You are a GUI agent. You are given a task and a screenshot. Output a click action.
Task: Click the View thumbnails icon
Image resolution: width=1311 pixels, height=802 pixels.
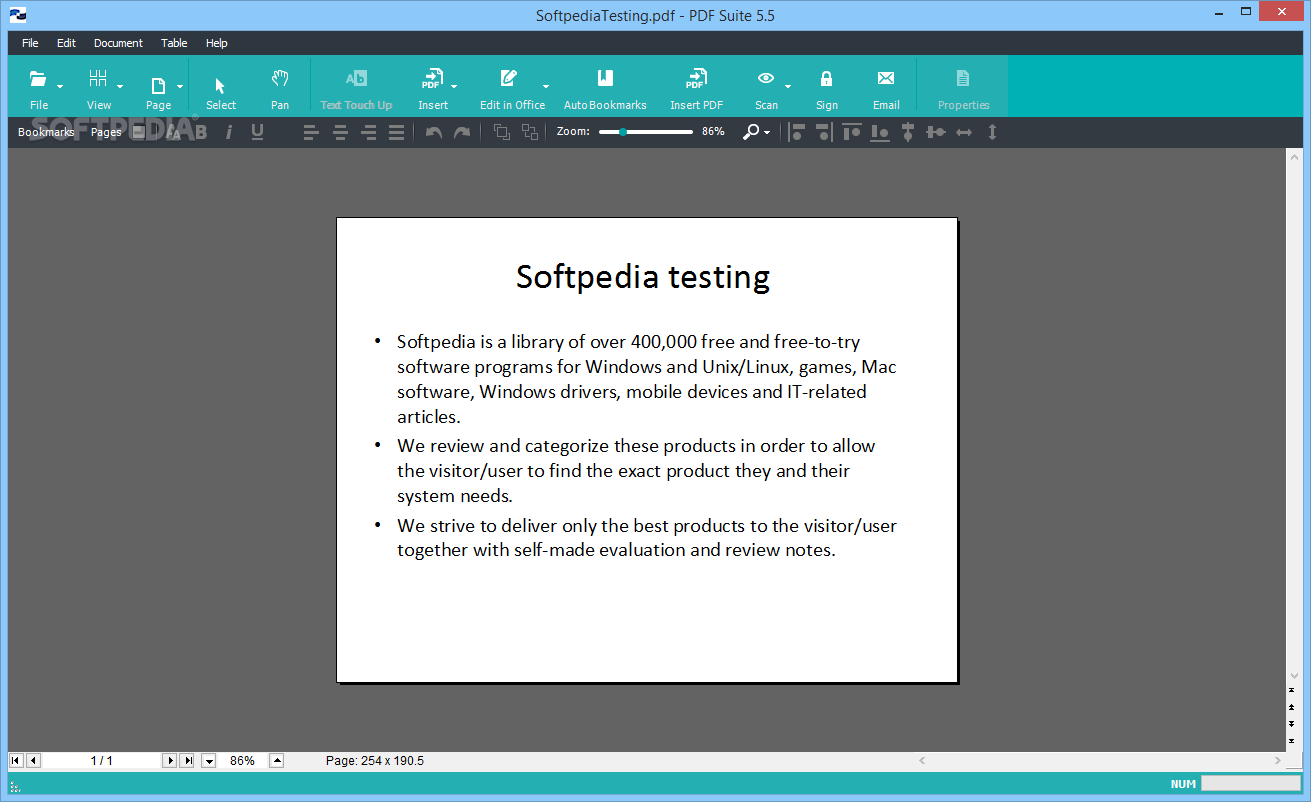click(x=98, y=79)
